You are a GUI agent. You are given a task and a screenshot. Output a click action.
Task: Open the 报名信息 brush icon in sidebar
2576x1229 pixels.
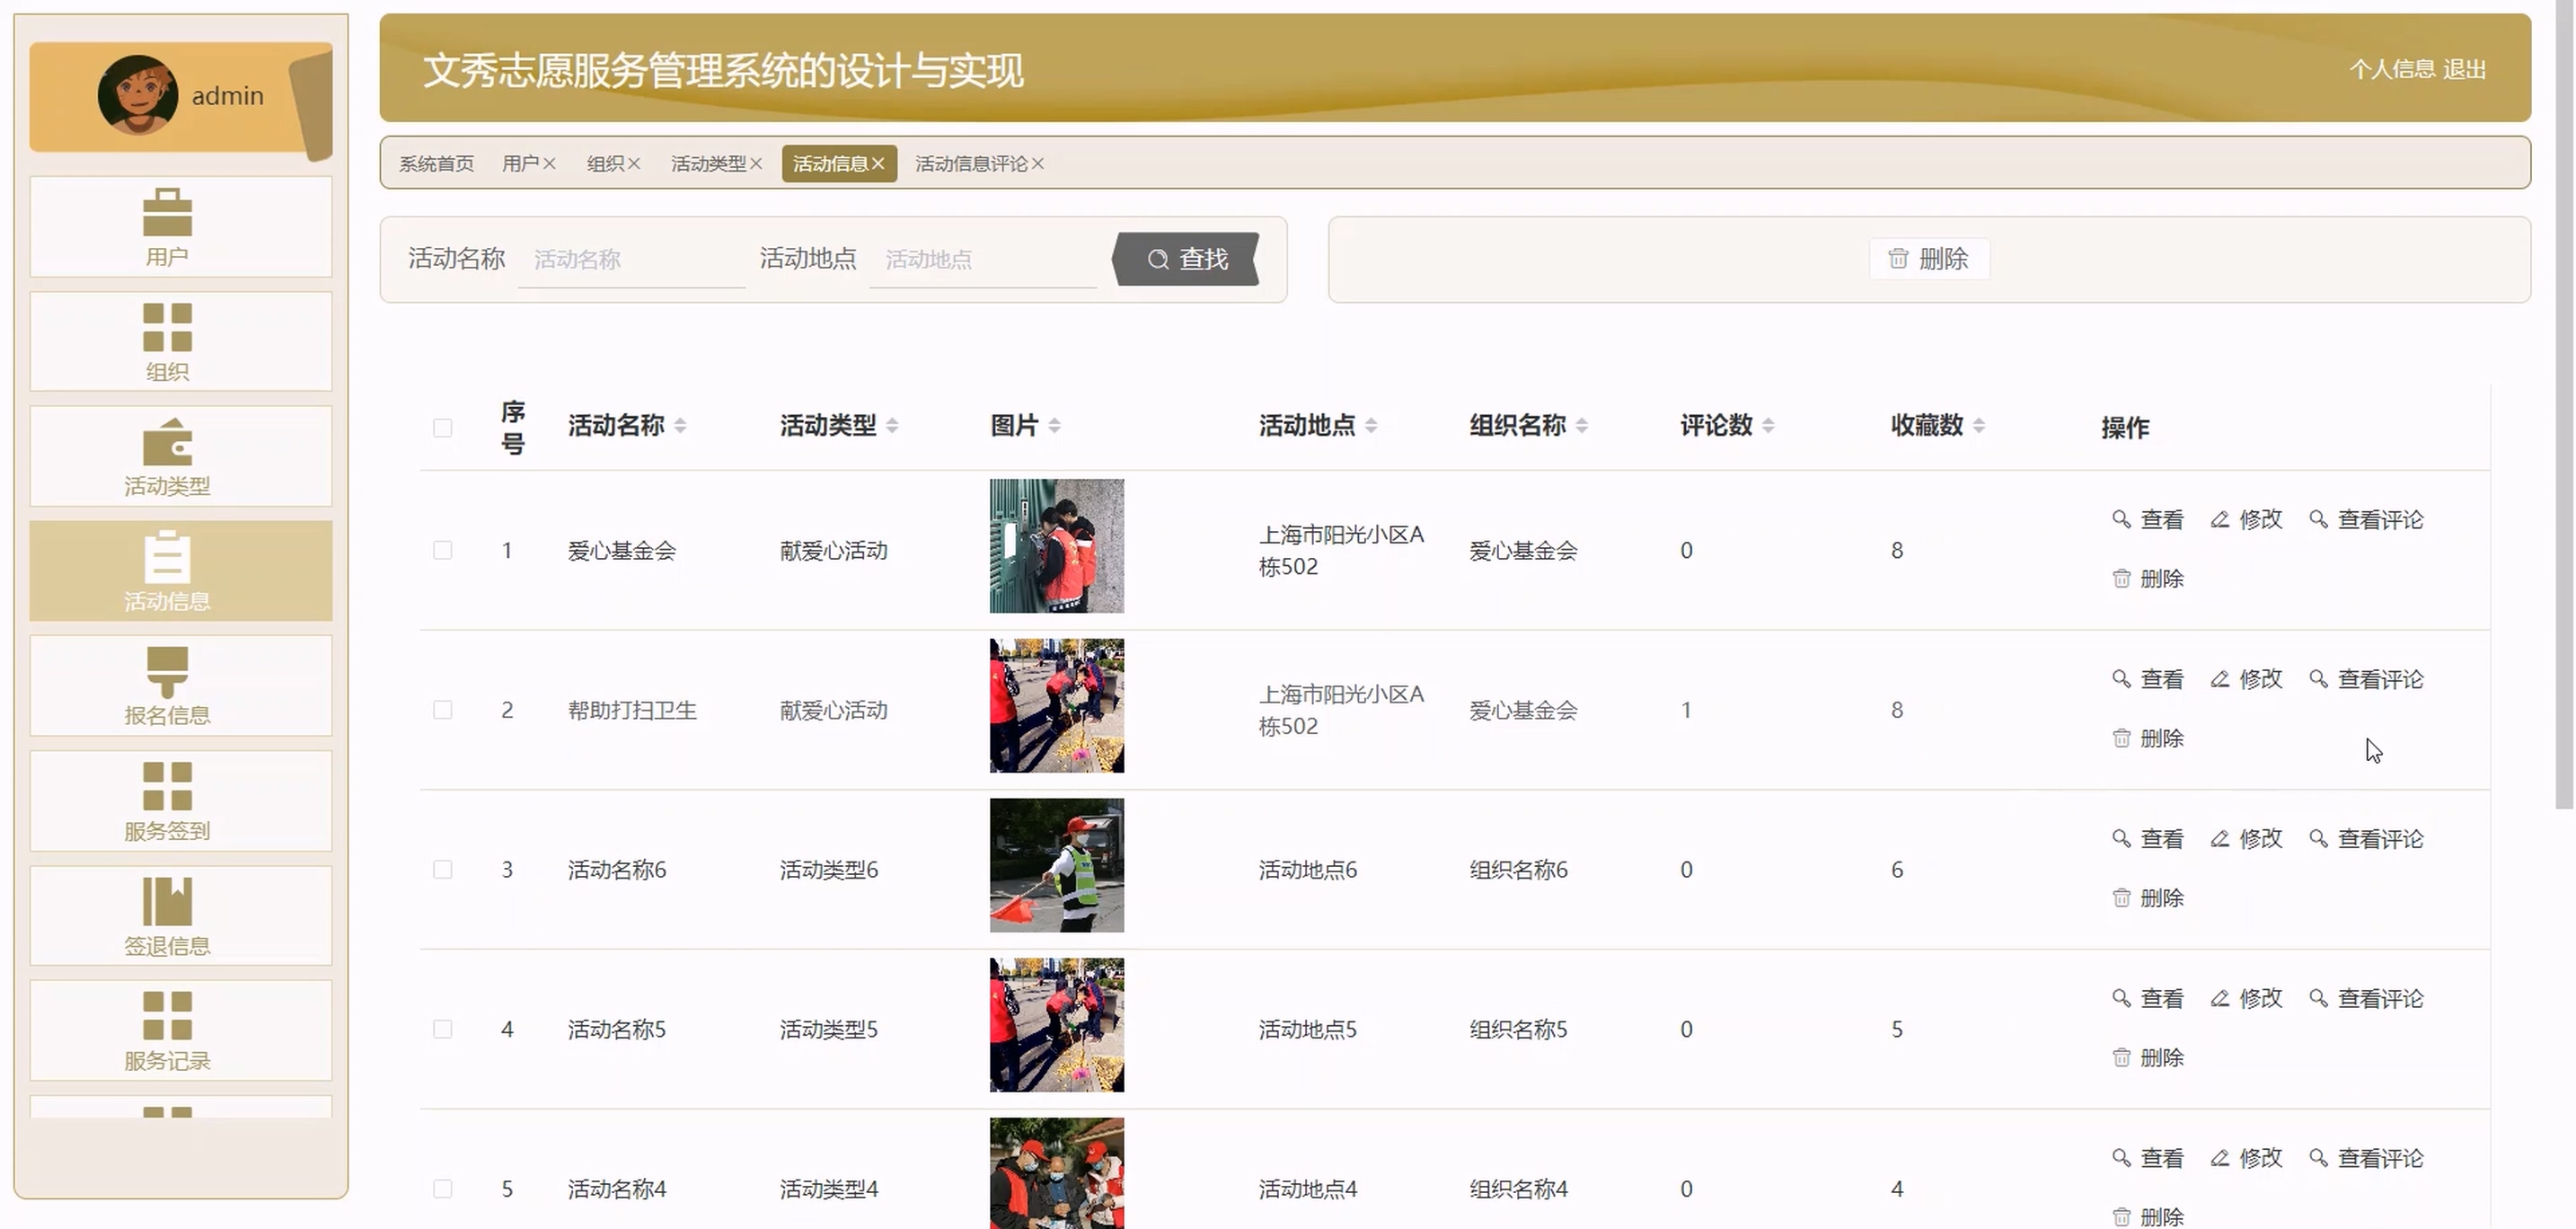(167, 672)
